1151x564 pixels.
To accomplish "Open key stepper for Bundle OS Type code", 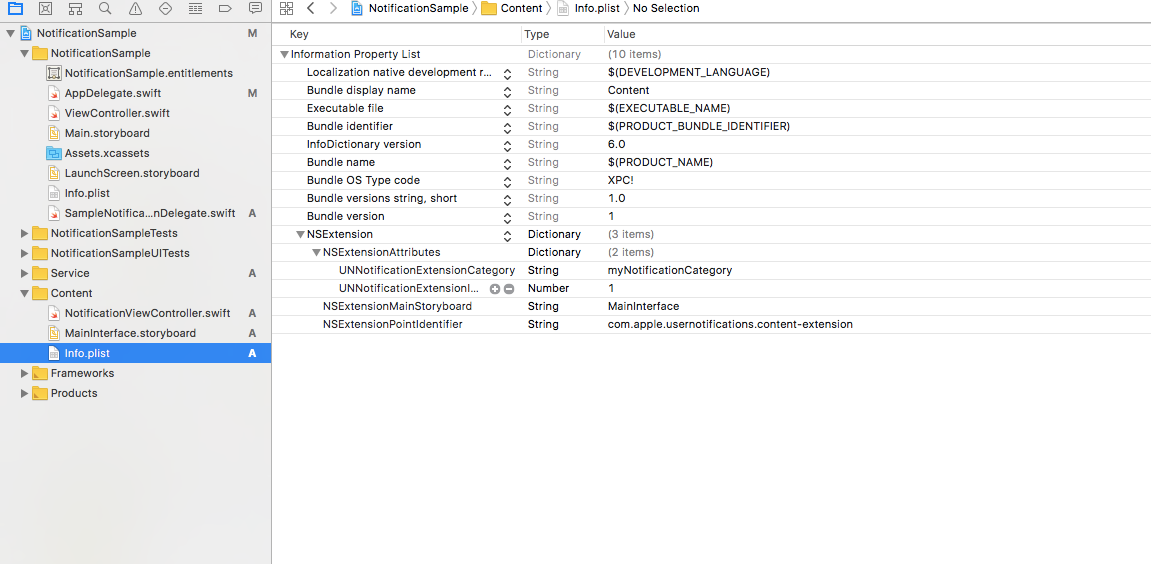I will click(x=507, y=181).
